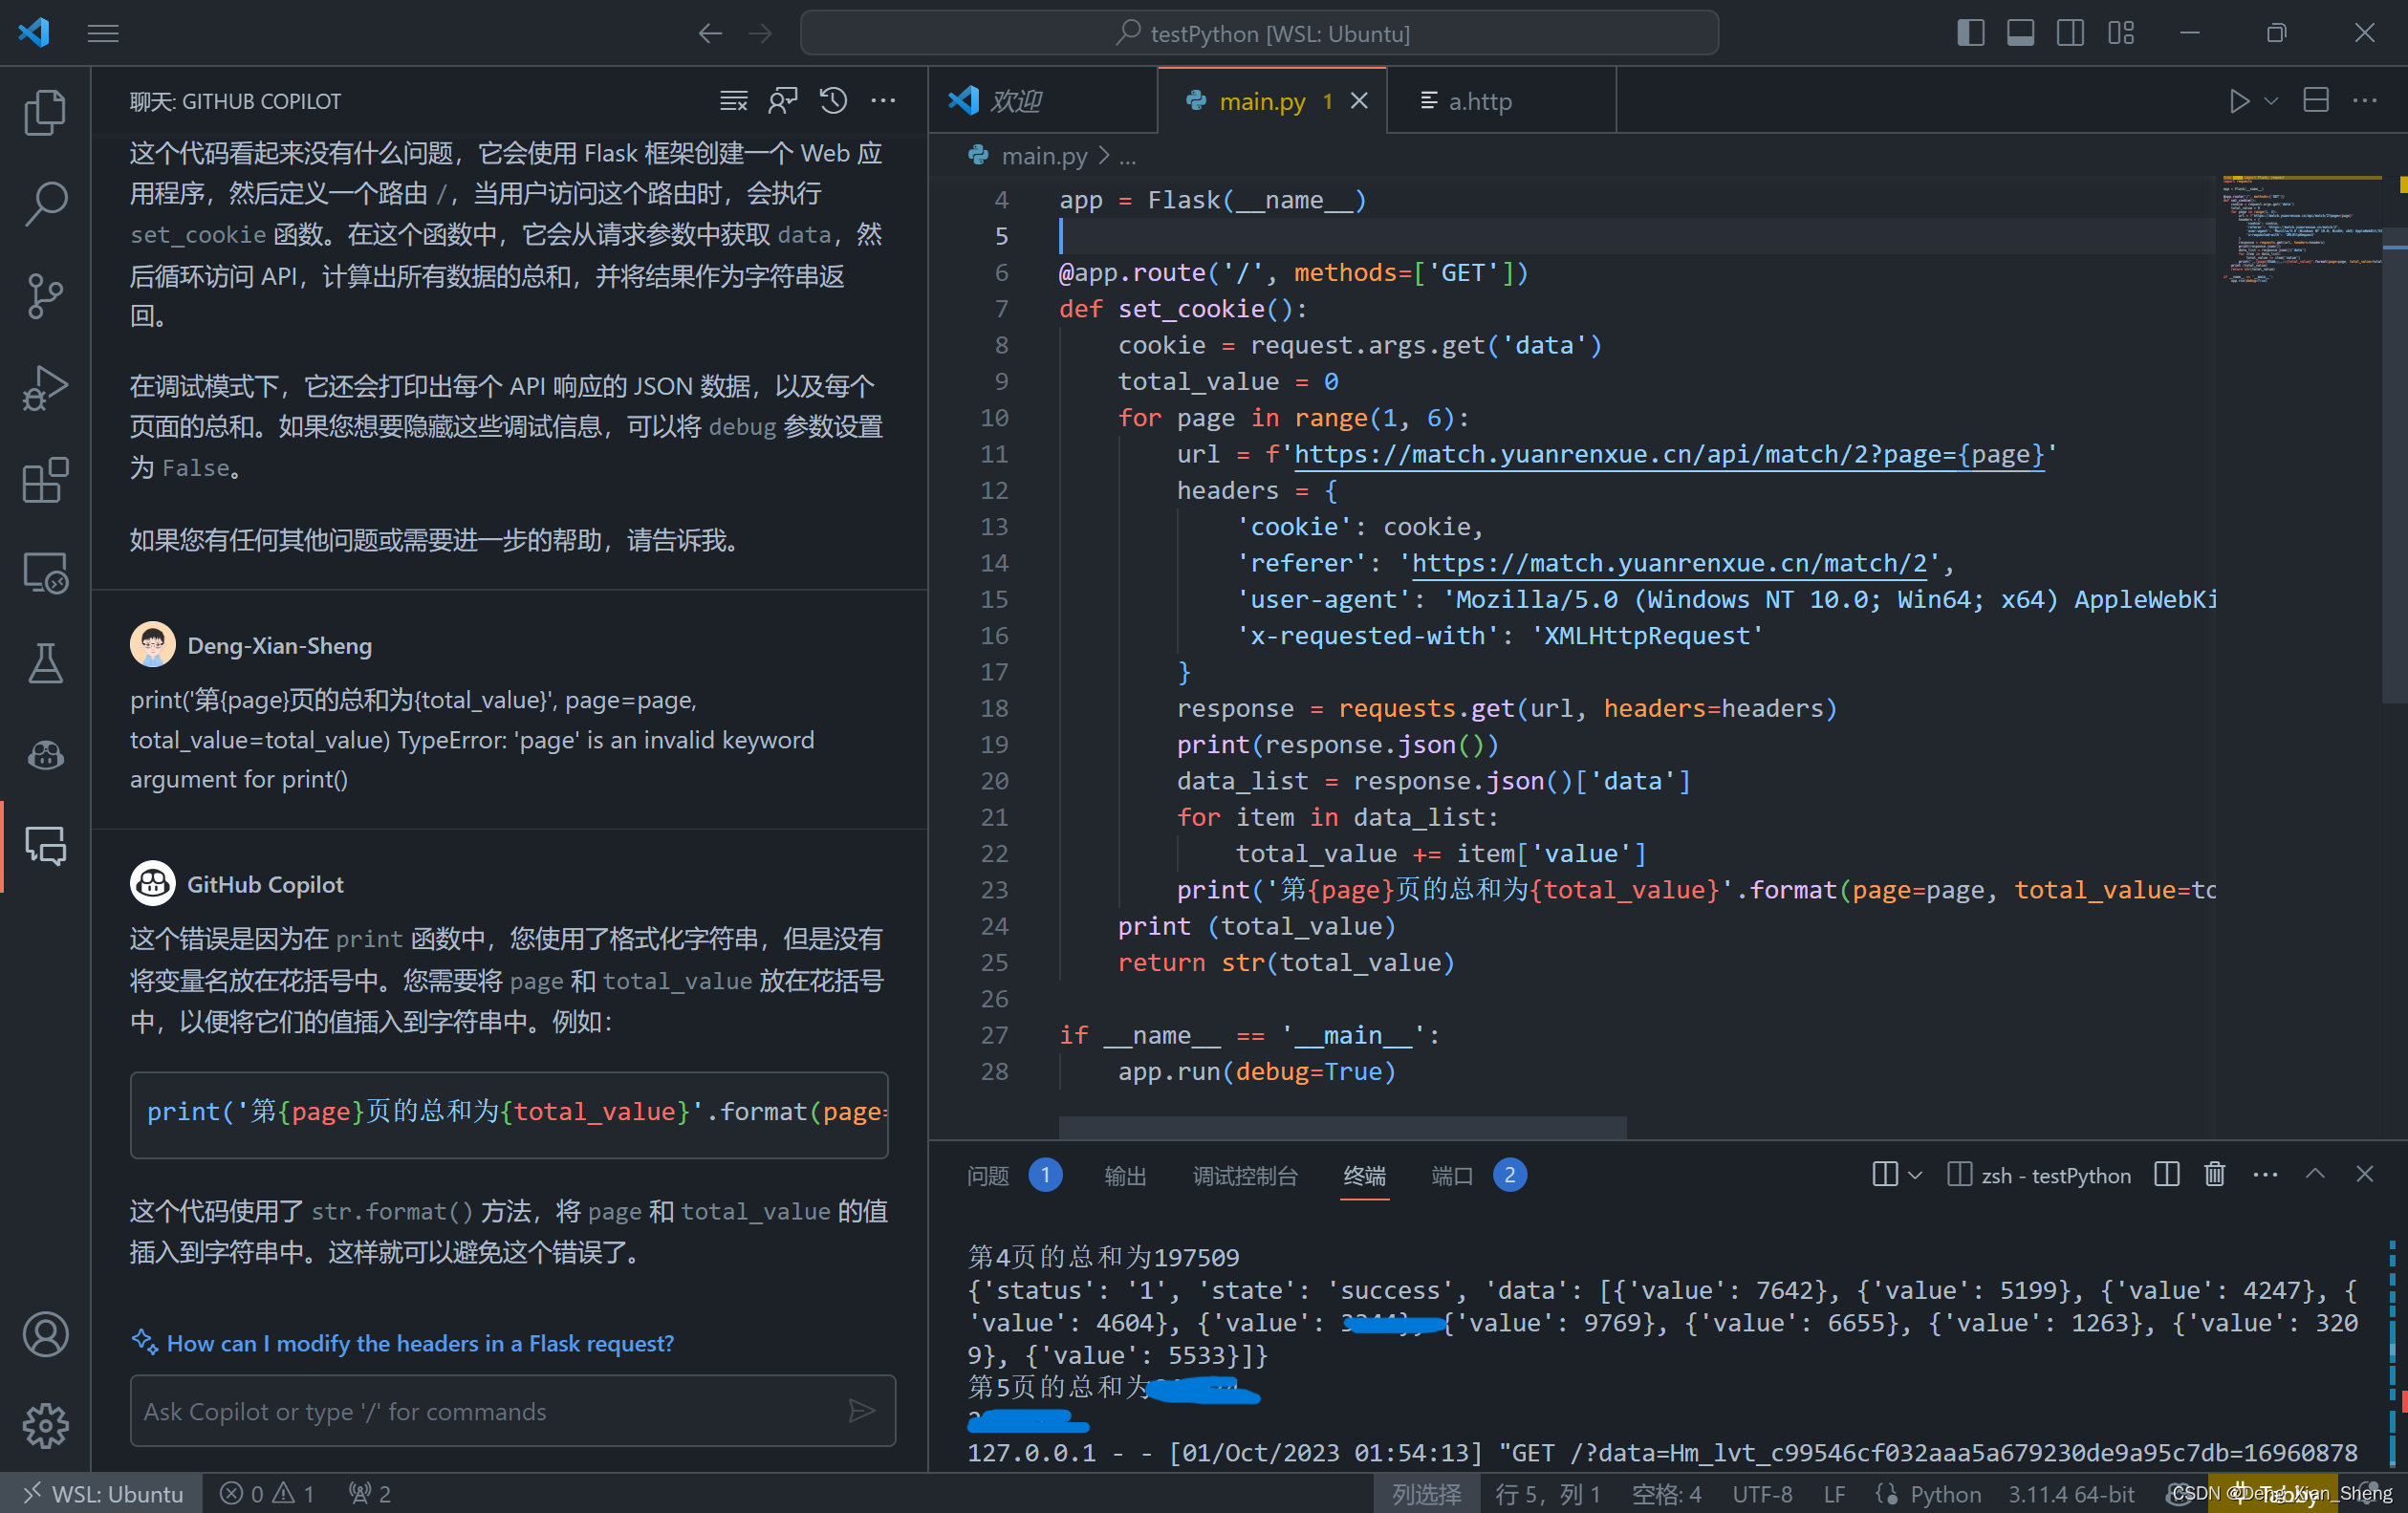Kill the terminal with trash icon
This screenshot has height=1513, width=2408.
[2214, 1174]
